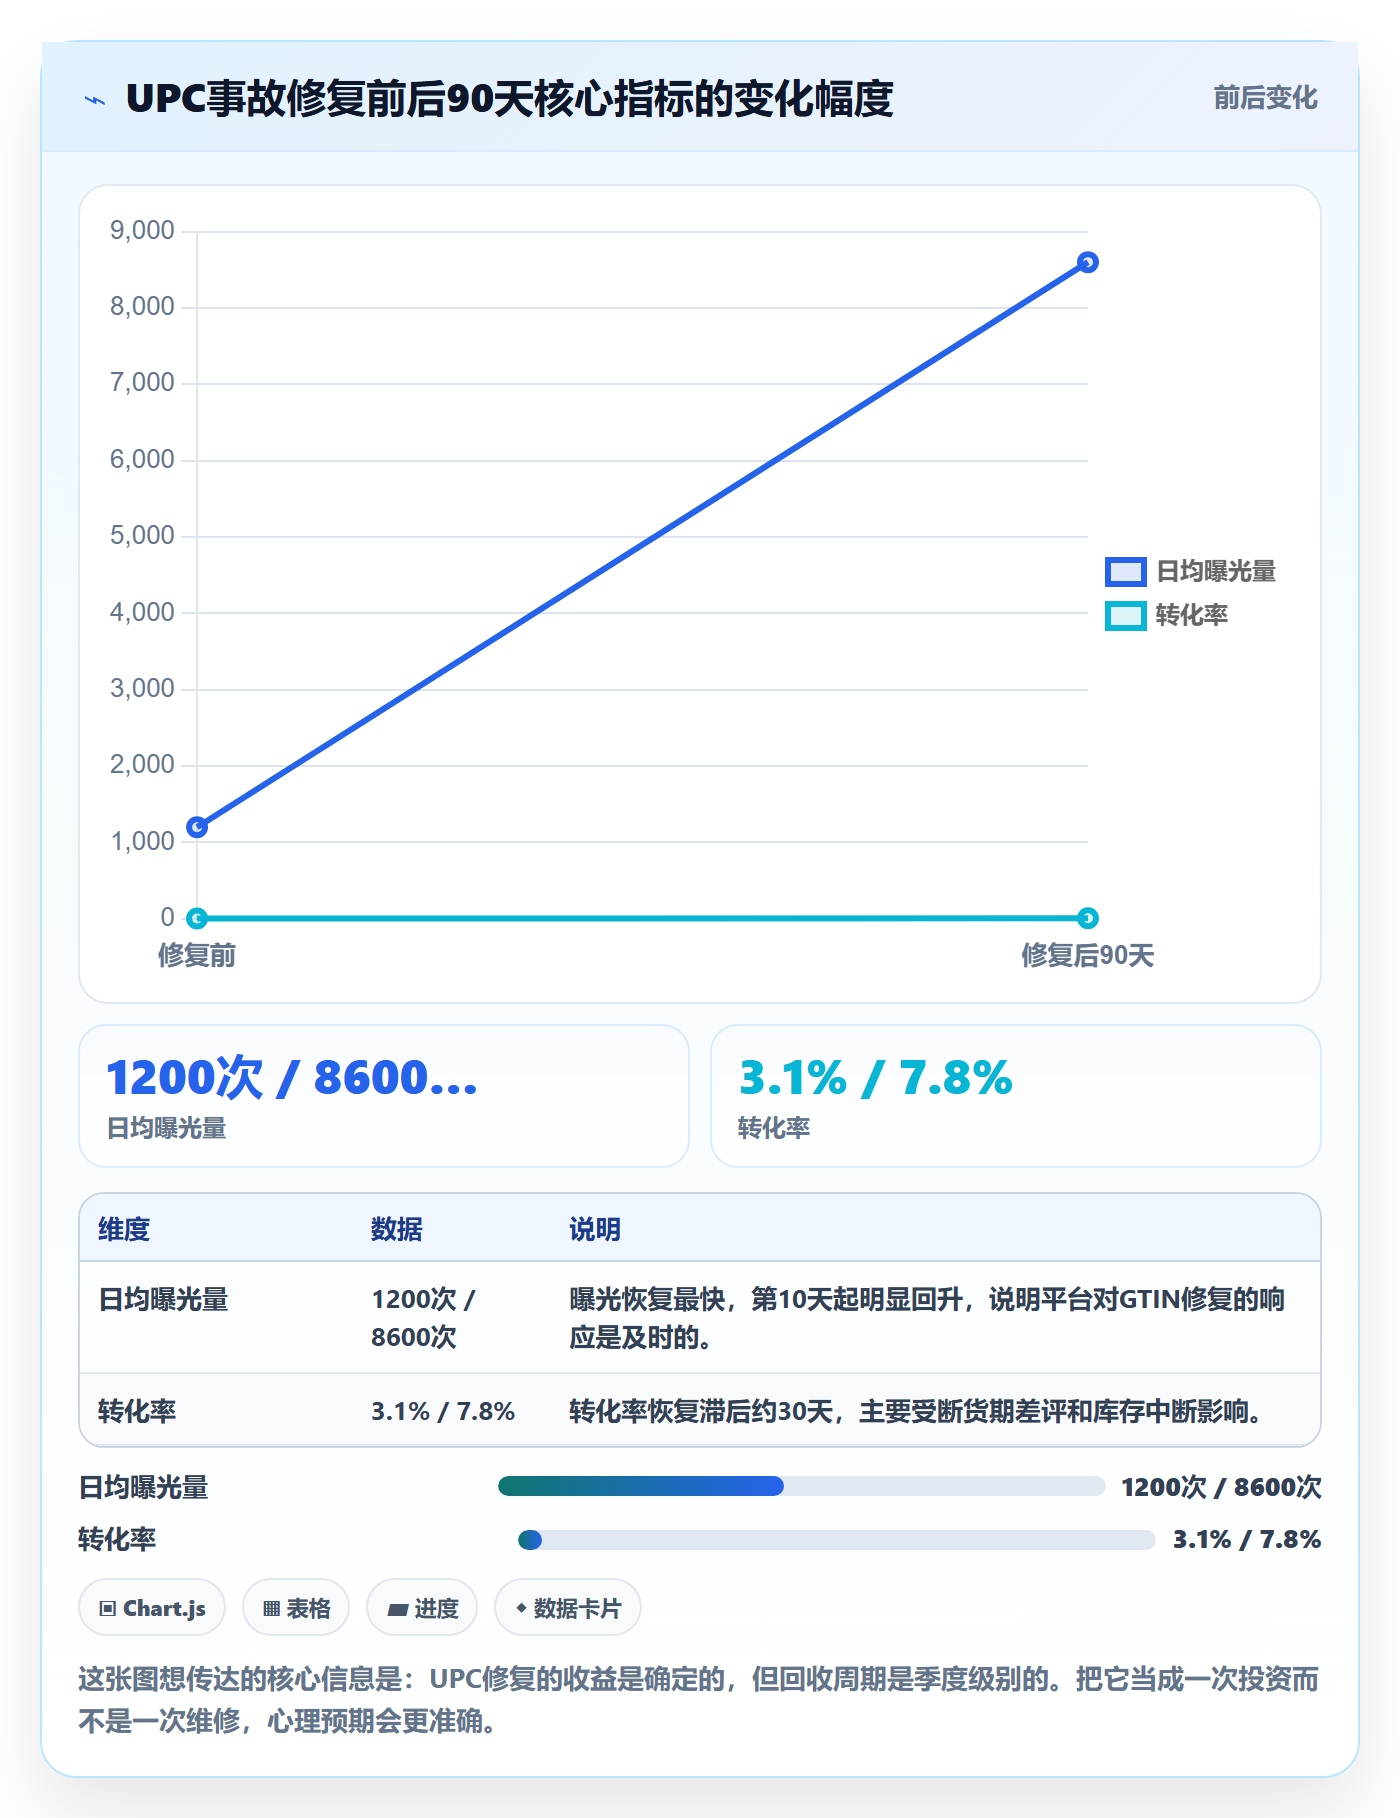Click the lightning icon beside the title

point(95,99)
